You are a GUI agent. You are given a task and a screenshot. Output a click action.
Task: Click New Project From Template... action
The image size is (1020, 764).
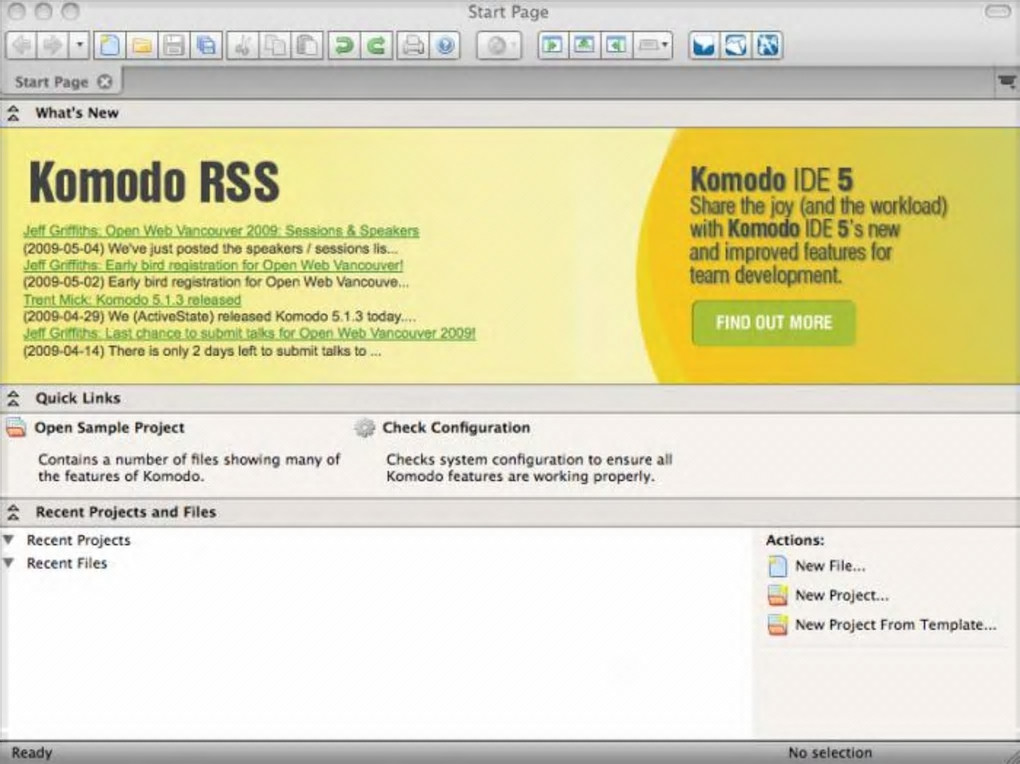(896, 625)
